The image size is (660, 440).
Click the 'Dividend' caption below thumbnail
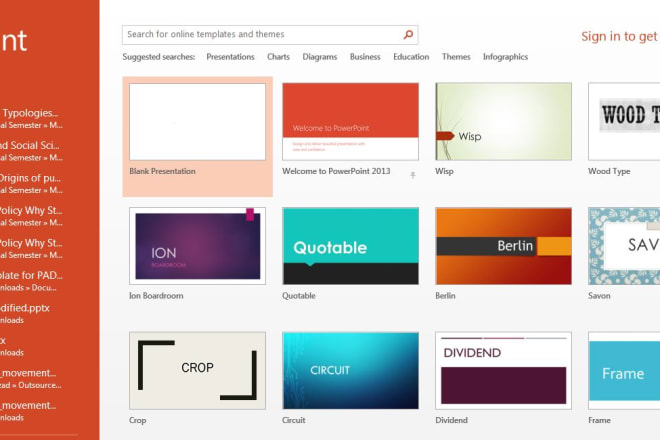click(451, 420)
